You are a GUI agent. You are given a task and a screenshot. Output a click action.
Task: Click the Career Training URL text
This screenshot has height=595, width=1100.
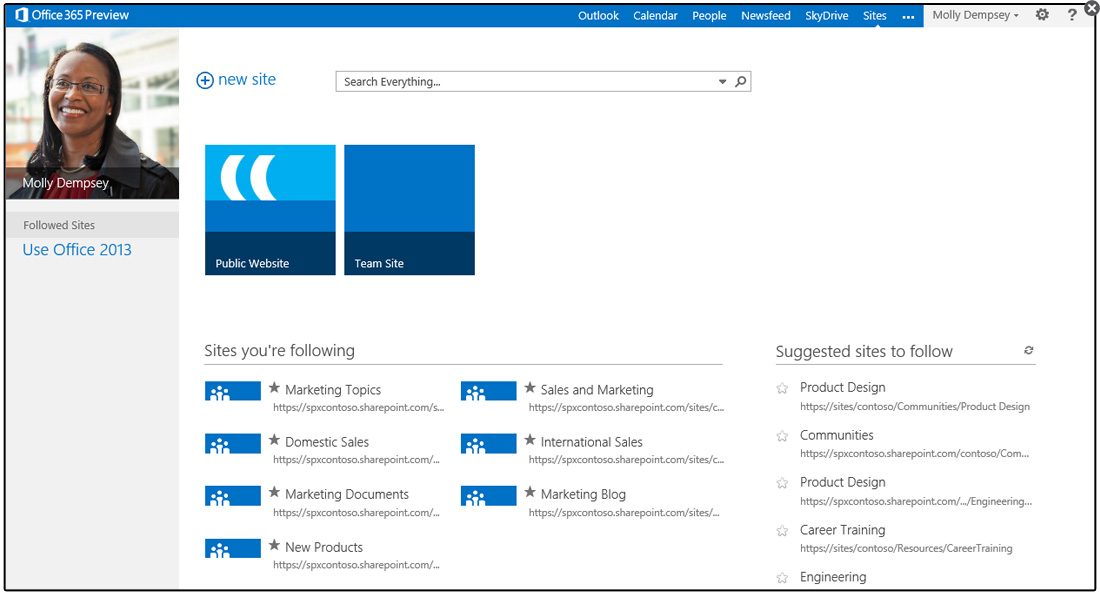906,548
